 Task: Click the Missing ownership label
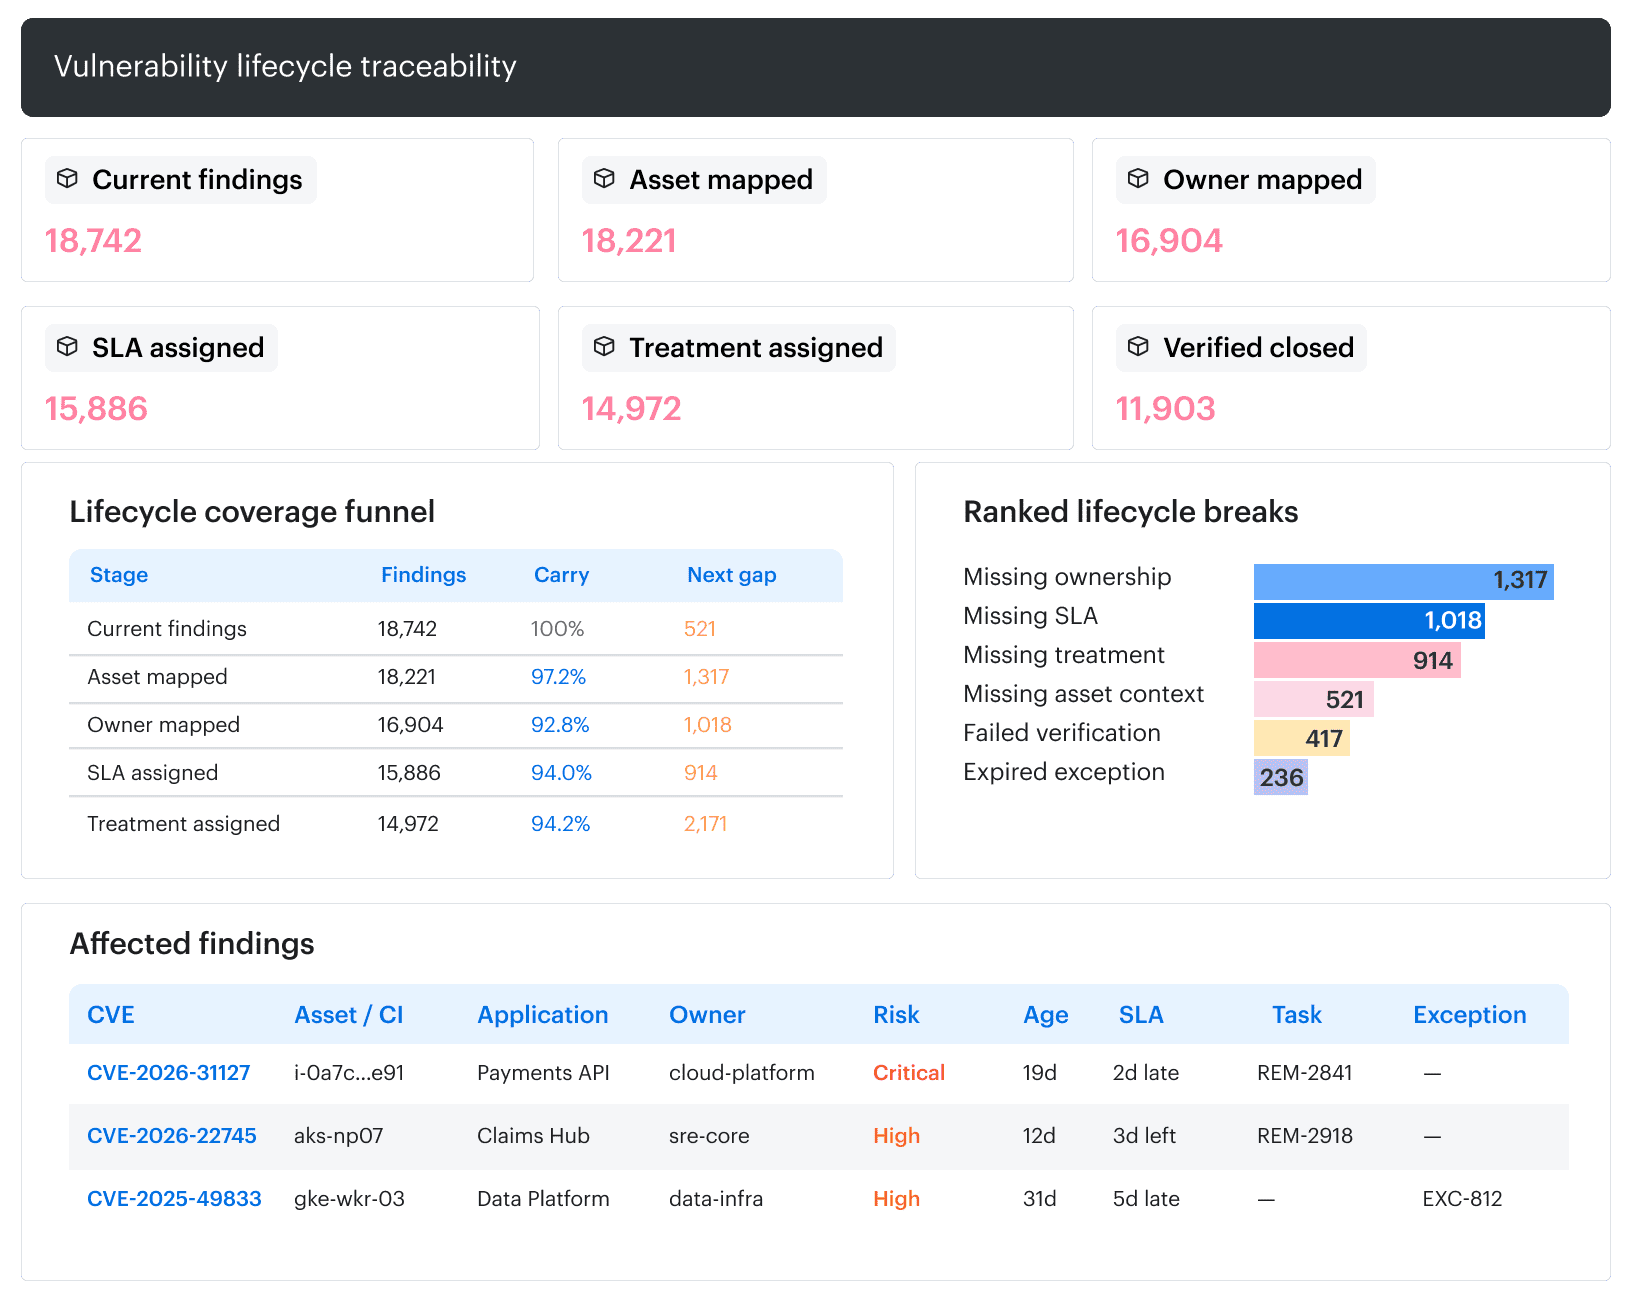[1067, 577]
